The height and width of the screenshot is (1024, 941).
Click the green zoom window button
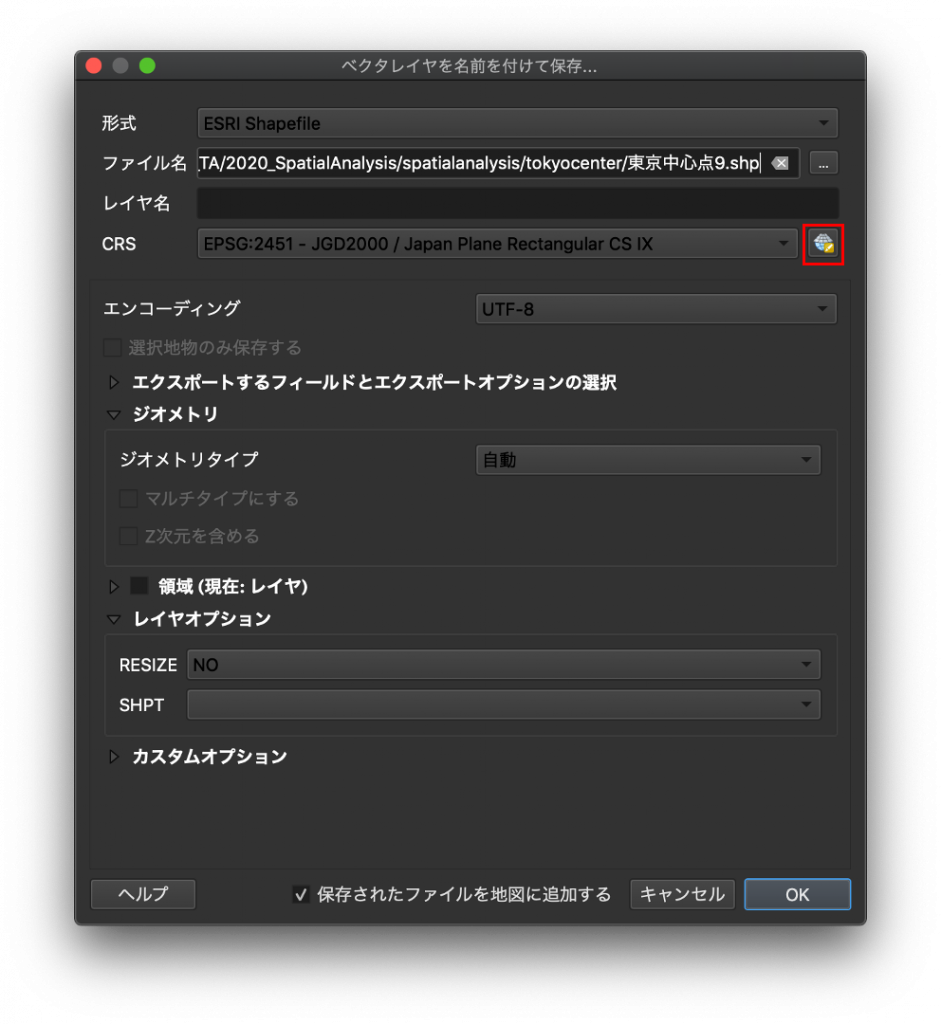coord(148,66)
